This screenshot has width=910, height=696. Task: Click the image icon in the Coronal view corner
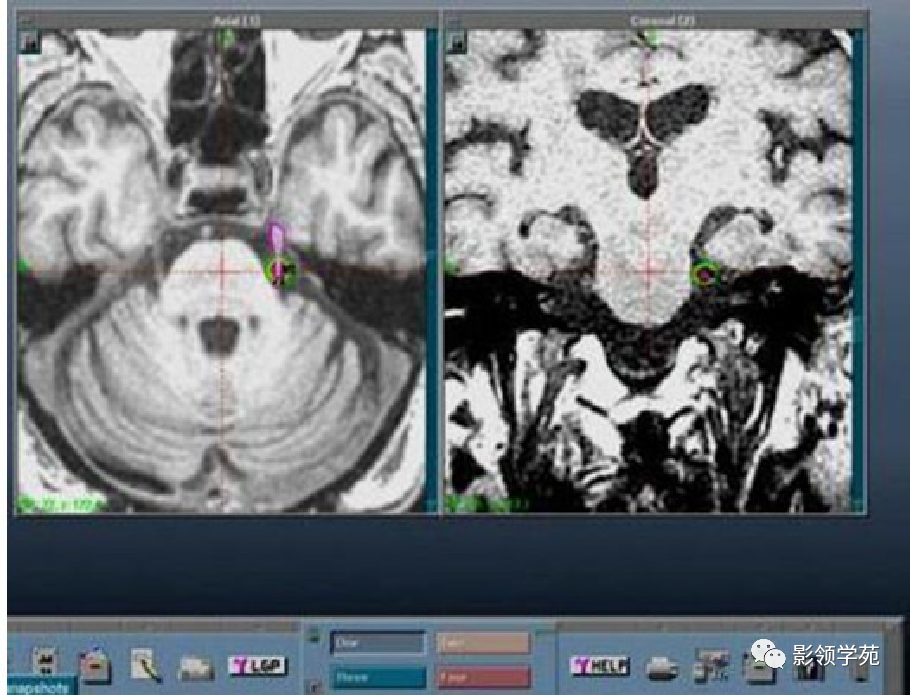coord(456,42)
